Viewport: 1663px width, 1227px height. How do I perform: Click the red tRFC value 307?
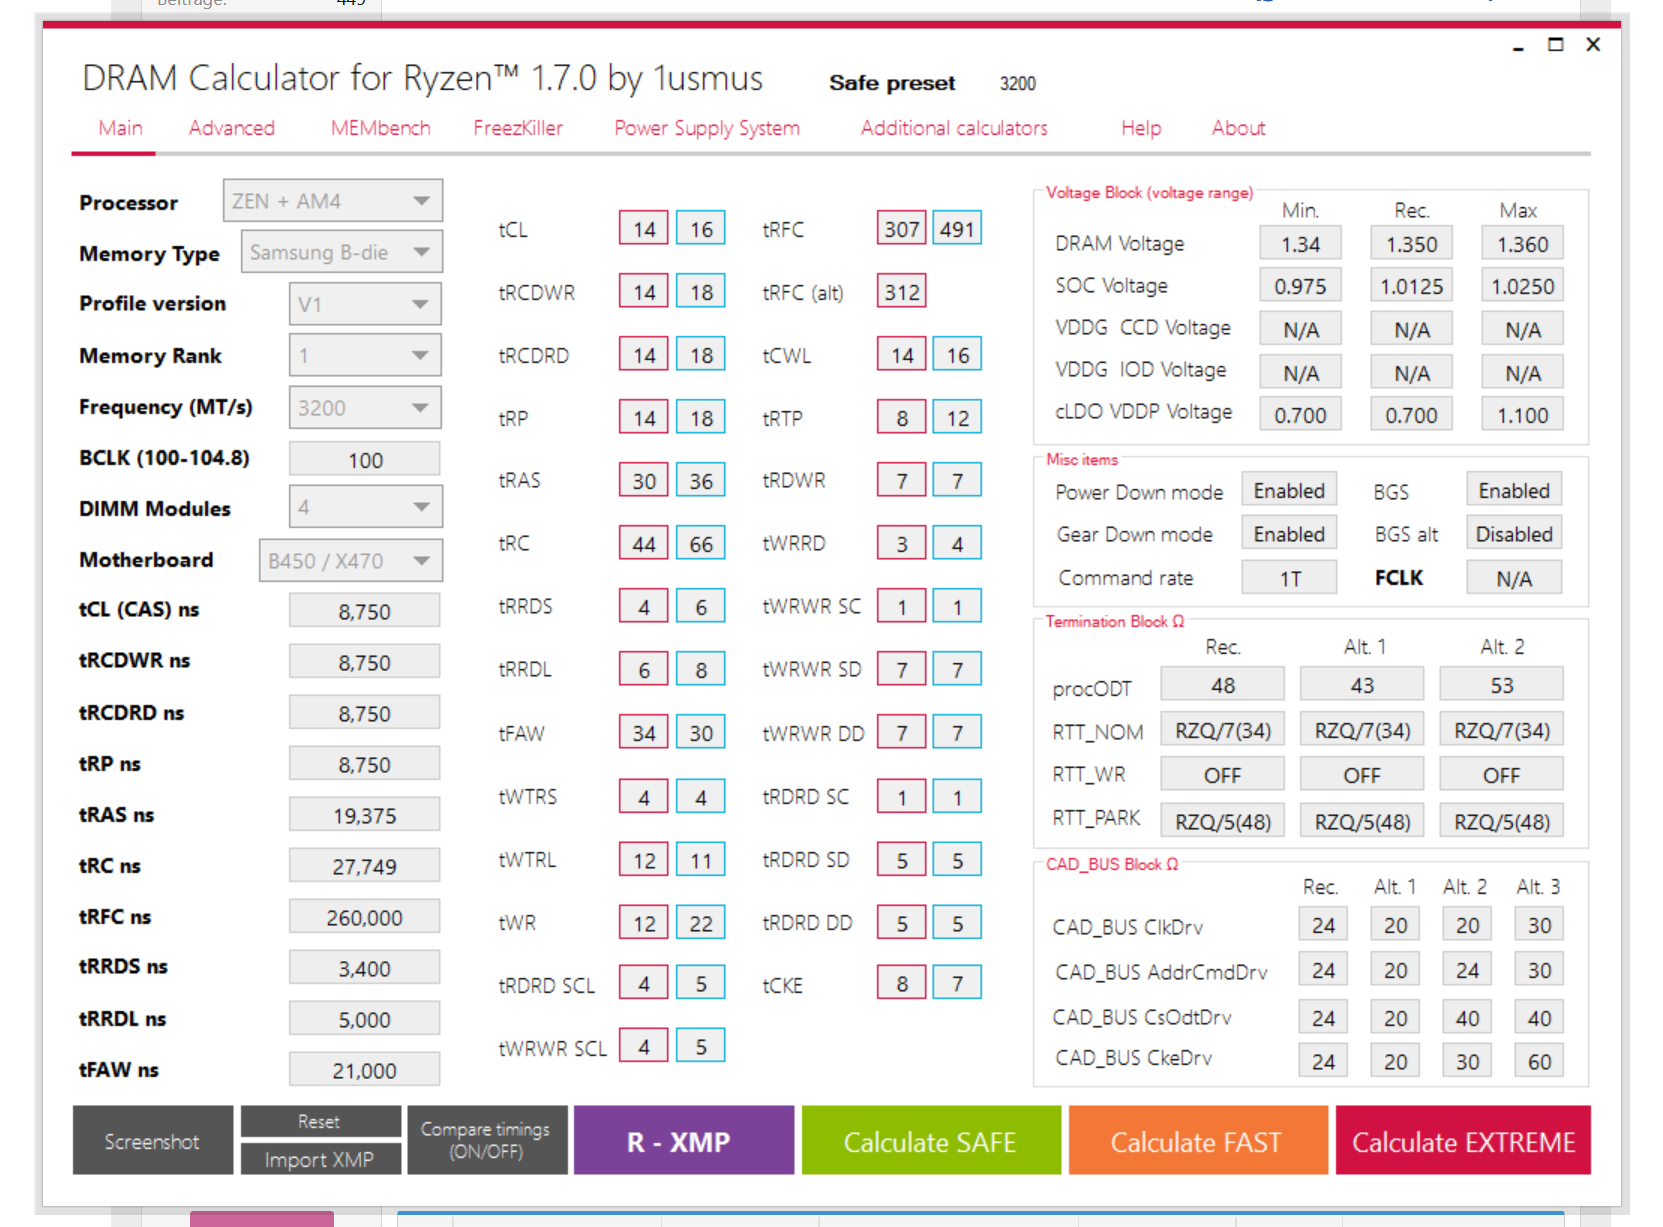click(x=902, y=229)
